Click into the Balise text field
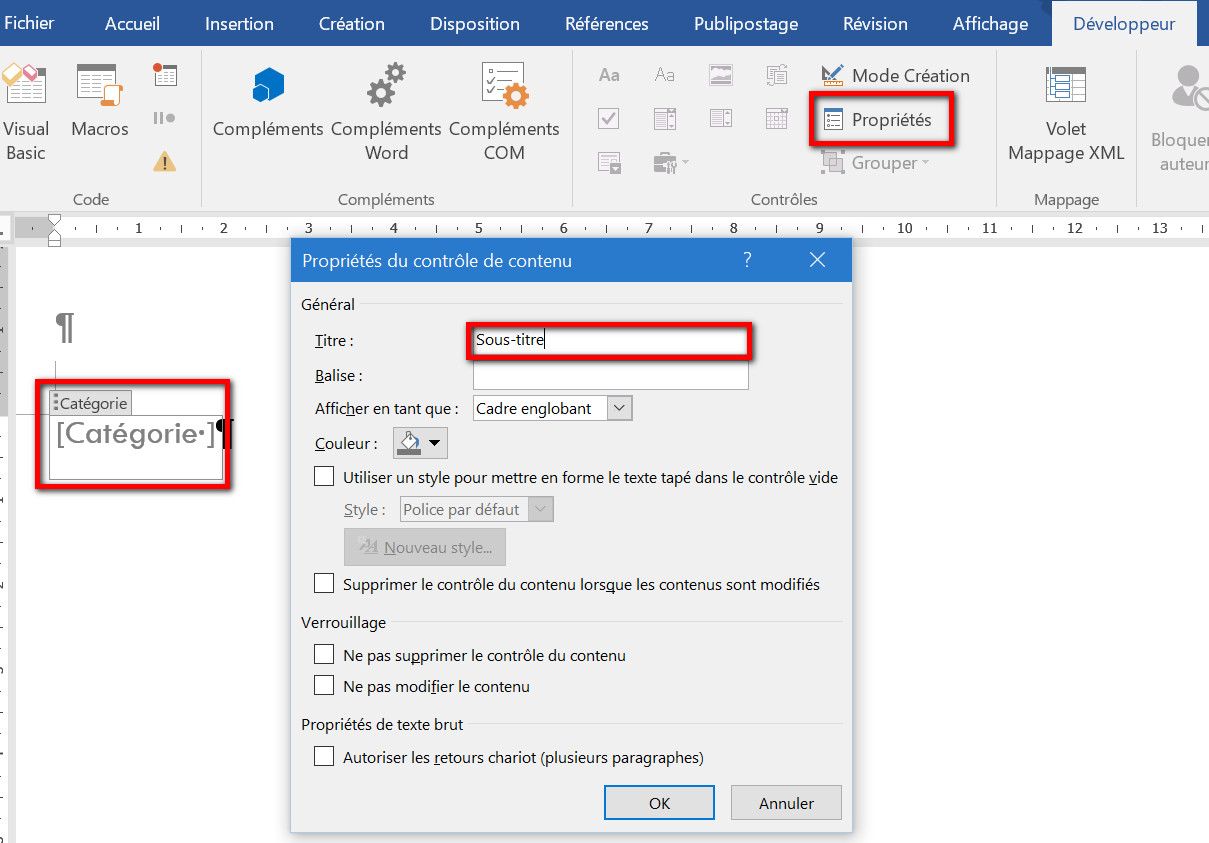This screenshot has width=1209, height=843. pyautogui.click(x=610, y=376)
